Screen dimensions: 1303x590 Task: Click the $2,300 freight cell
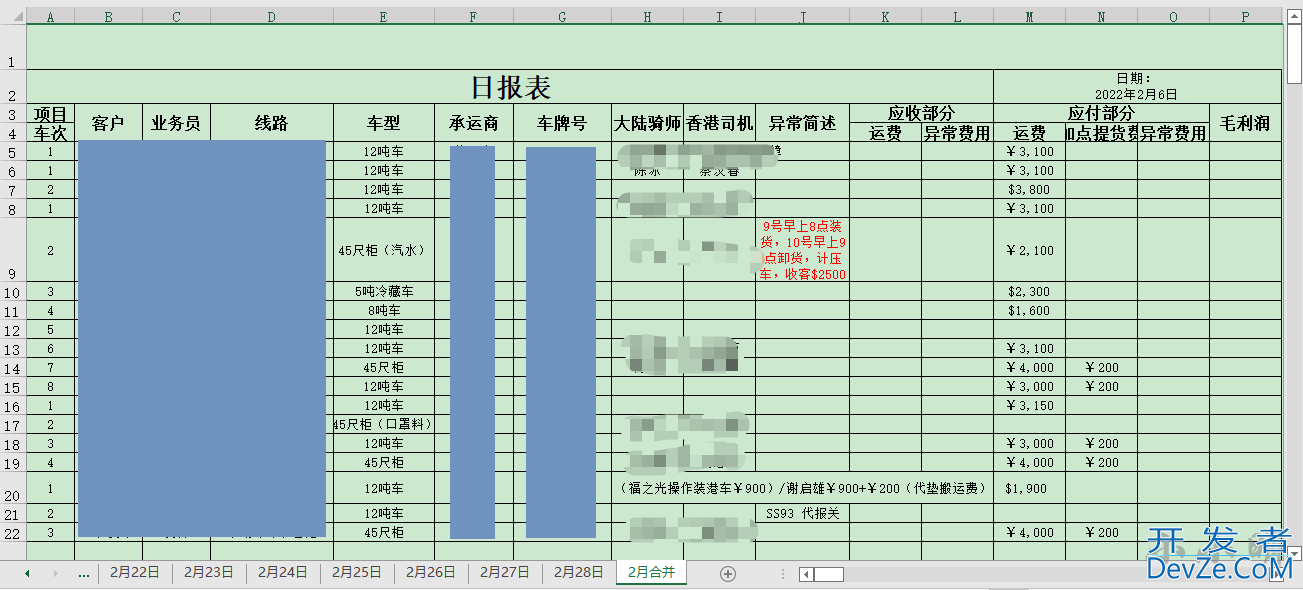(x=1030, y=292)
